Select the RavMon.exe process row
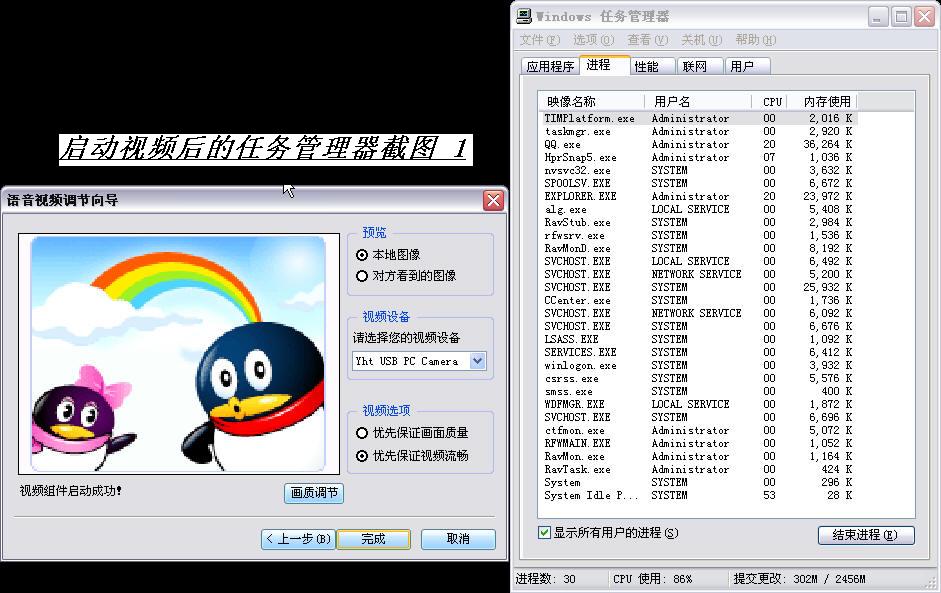The height and width of the screenshot is (593, 941). 699,457
